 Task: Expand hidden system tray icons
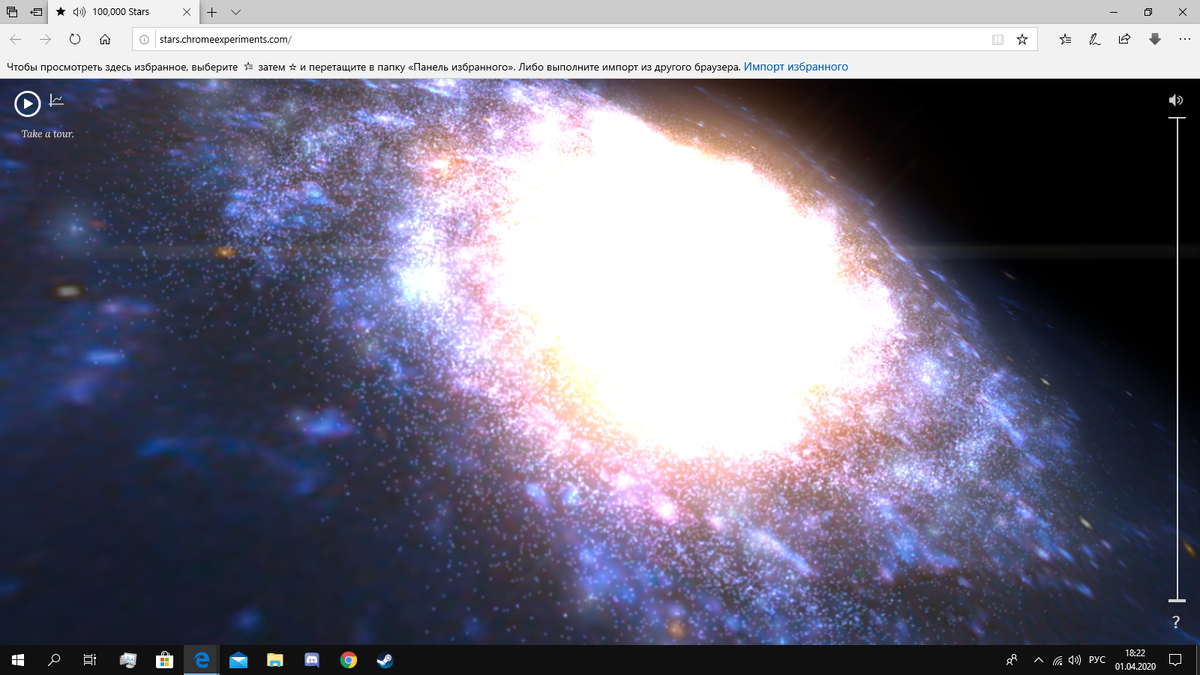click(x=1038, y=660)
